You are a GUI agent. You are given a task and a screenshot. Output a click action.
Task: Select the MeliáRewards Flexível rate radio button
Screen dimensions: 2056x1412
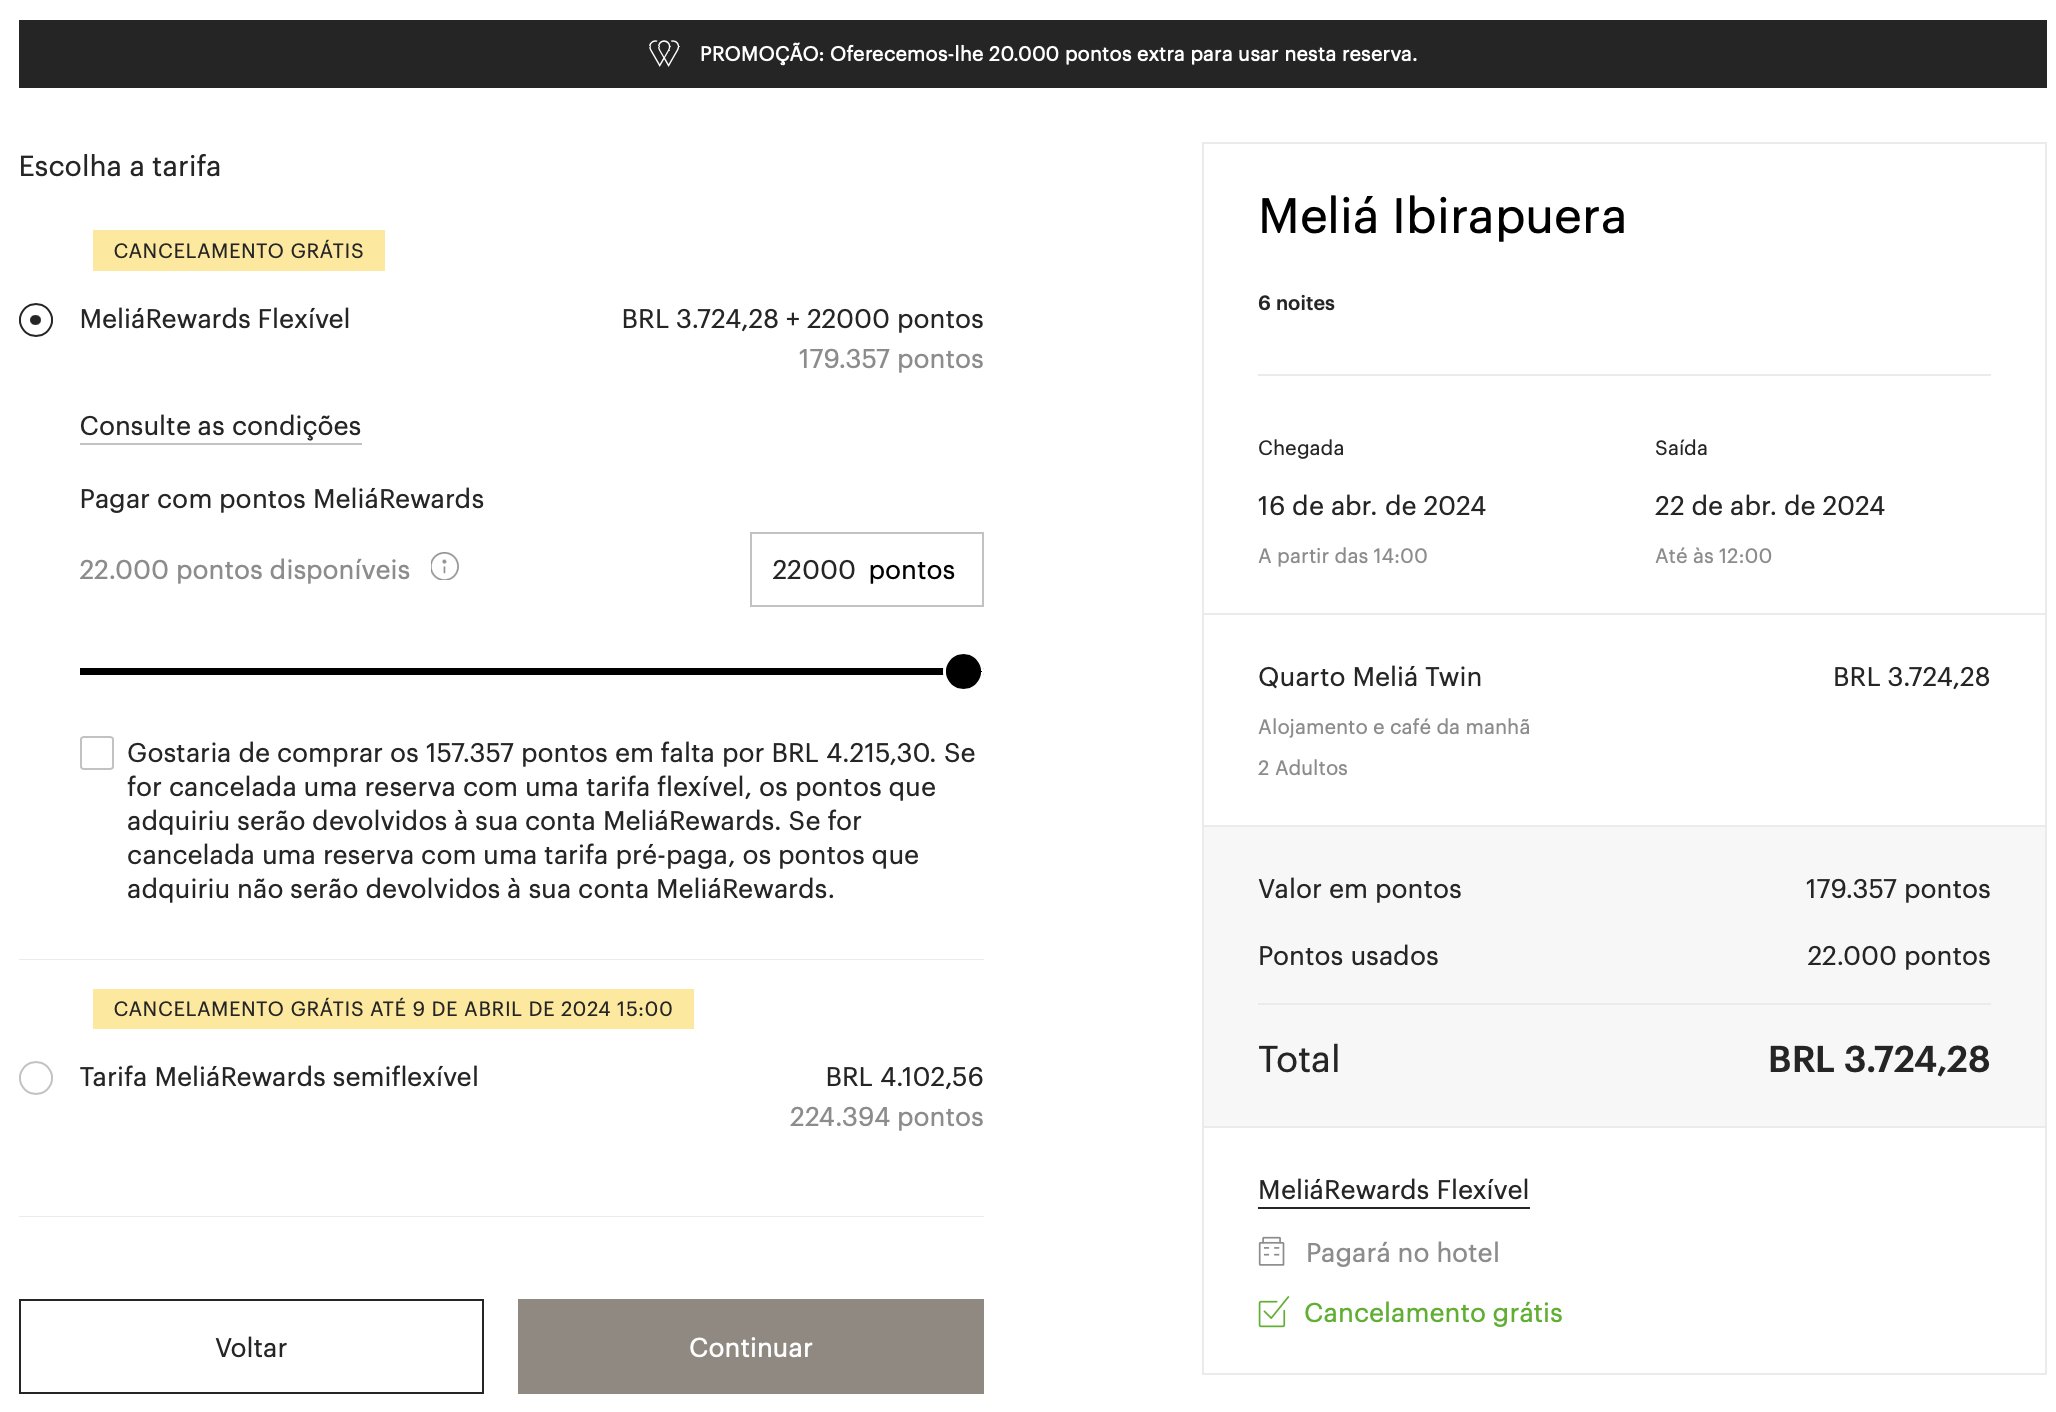pos(36,320)
